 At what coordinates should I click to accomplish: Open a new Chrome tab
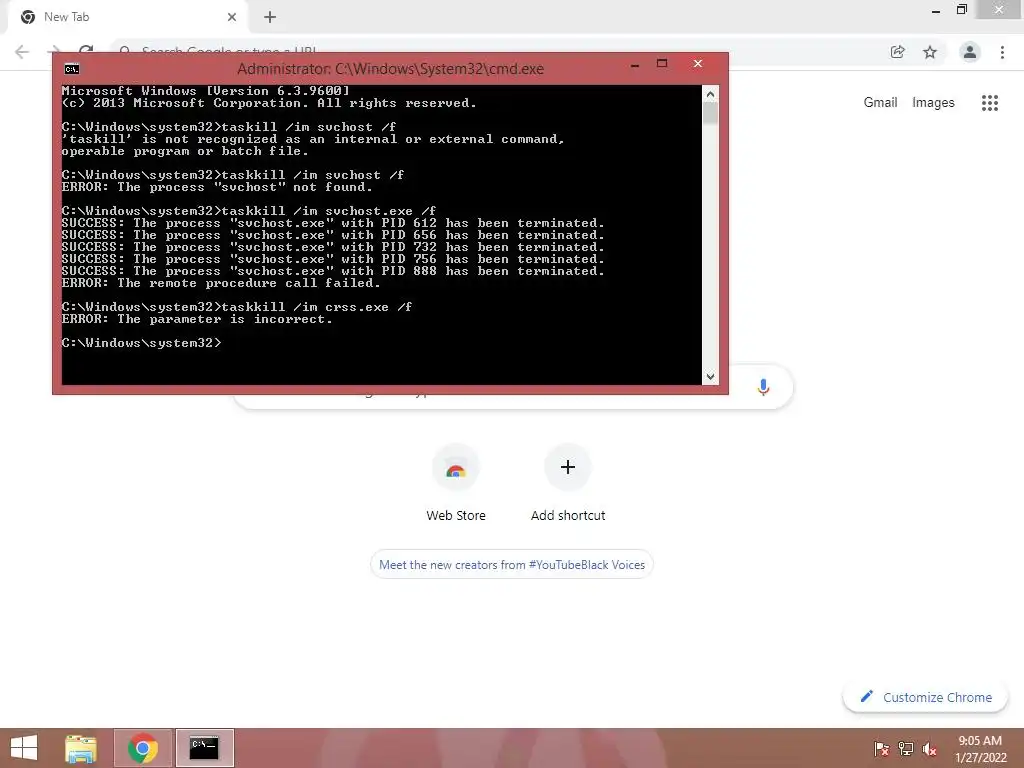coord(270,17)
